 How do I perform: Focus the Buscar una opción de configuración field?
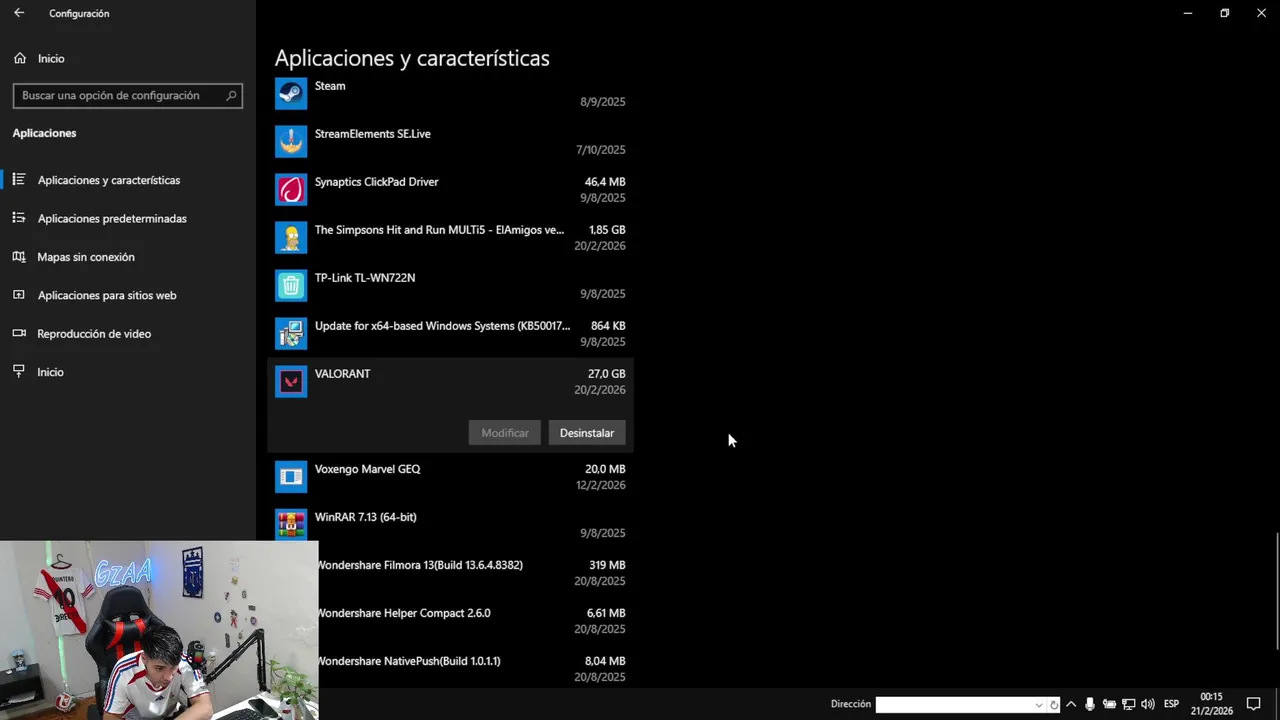[x=127, y=96]
